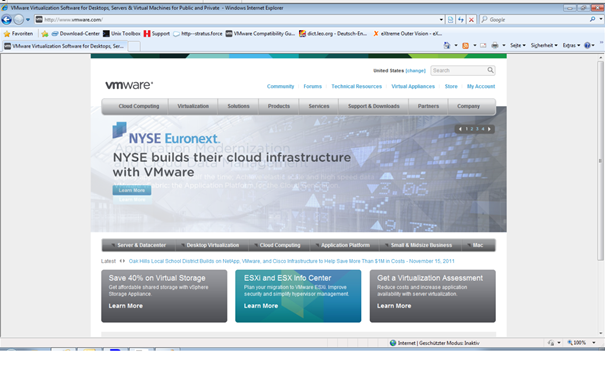The height and width of the screenshot is (378, 605).
Task: Open the Products main menu
Action: pyautogui.click(x=279, y=106)
